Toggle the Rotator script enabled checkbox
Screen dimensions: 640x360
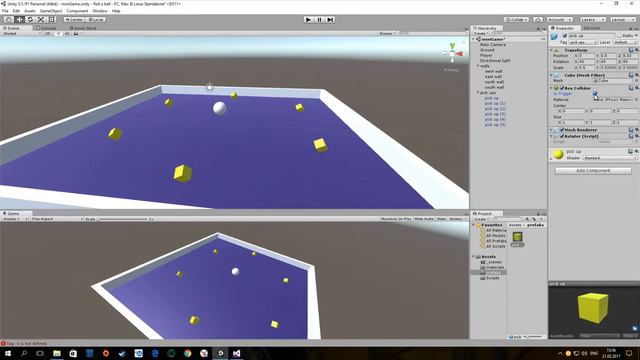click(x=562, y=136)
